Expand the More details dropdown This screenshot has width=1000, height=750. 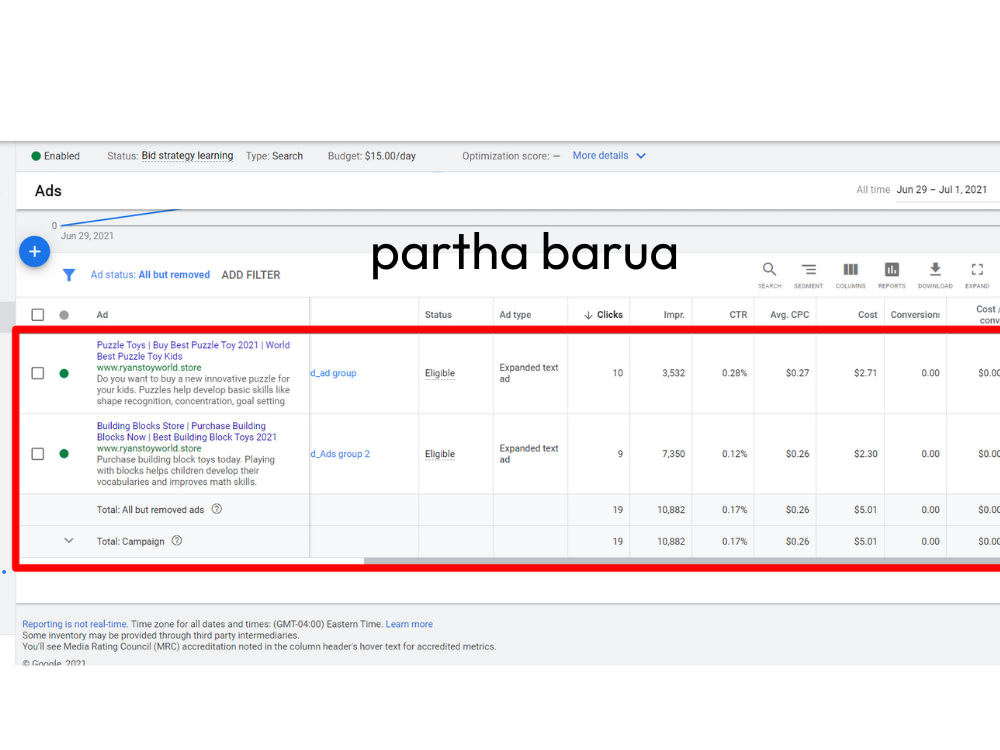[x=609, y=156]
